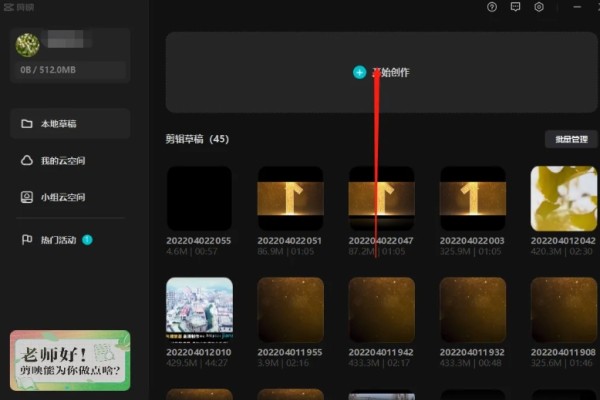Image resolution: width=600 pixels, height=400 pixels.
Task: Click the draft name text 202204012010
Action: (x=199, y=352)
